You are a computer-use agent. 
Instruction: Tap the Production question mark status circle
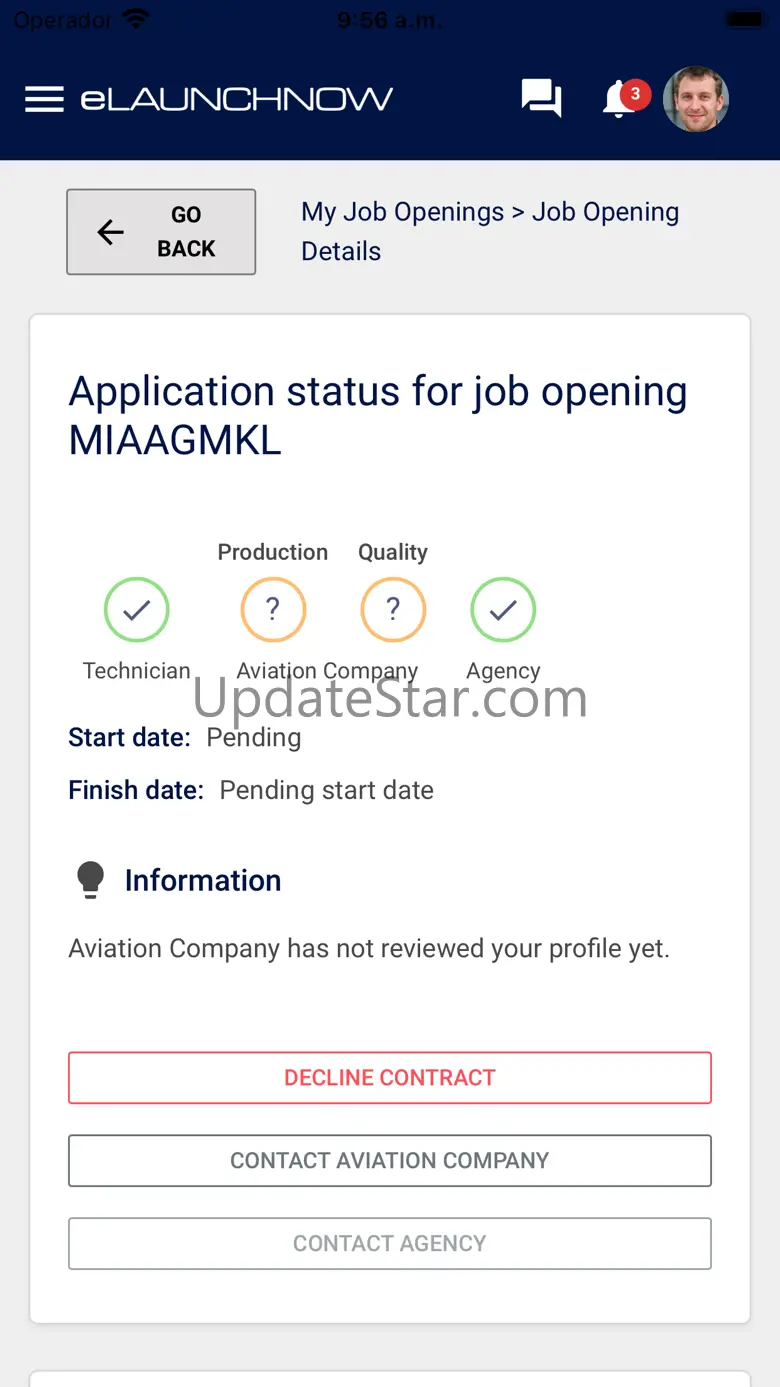(273, 609)
